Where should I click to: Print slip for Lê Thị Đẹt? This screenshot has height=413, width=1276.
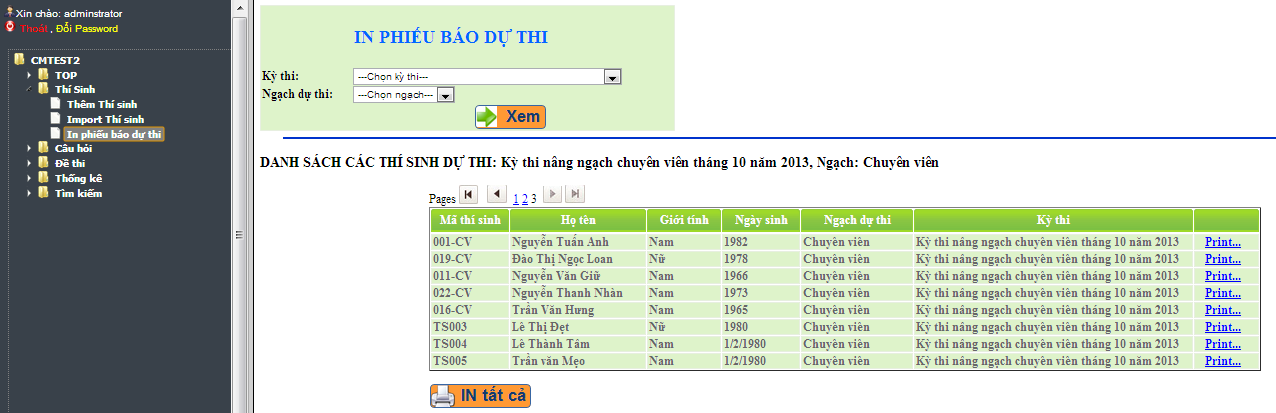[x=1222, y=327]
